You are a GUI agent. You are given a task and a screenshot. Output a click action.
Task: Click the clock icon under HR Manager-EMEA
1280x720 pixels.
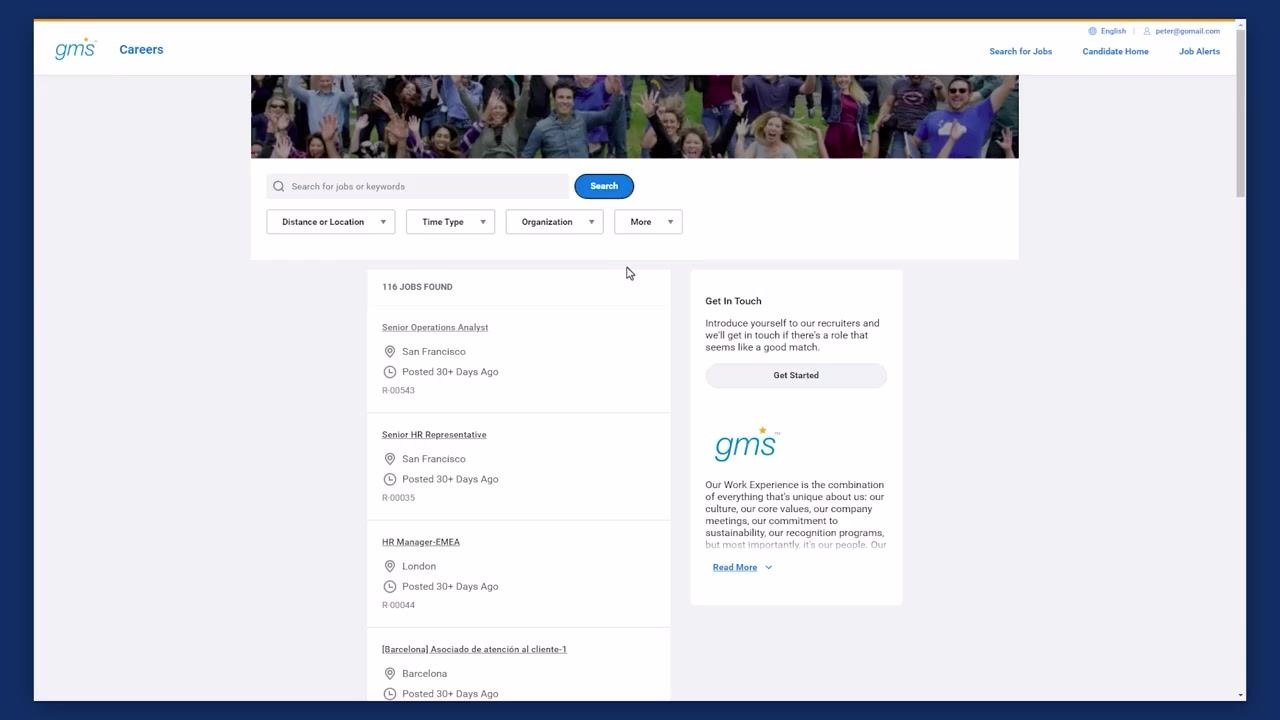(x=390, y=586)
